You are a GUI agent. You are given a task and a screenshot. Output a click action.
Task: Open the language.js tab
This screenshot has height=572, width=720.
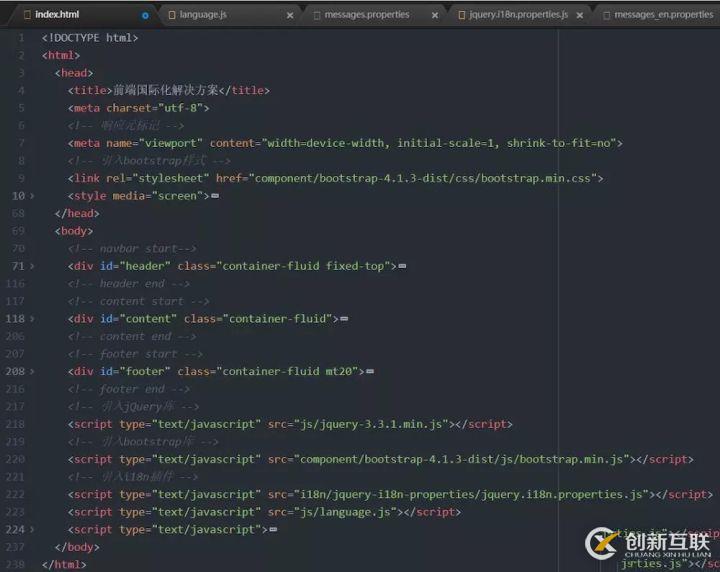point(203,15)
